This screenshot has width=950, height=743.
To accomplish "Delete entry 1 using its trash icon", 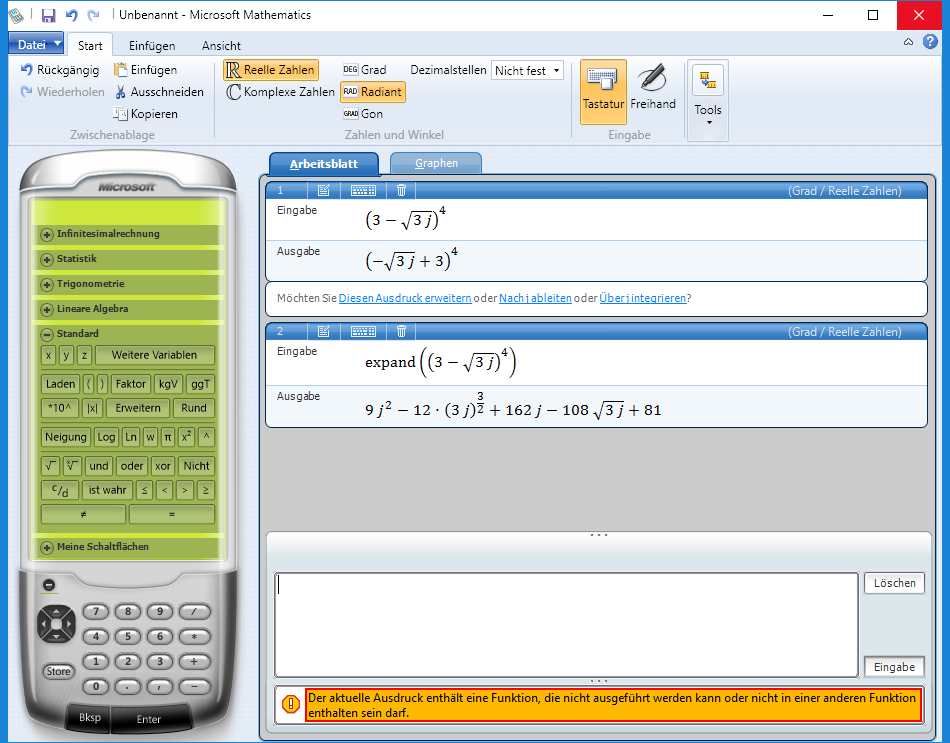I will (401, 190).
